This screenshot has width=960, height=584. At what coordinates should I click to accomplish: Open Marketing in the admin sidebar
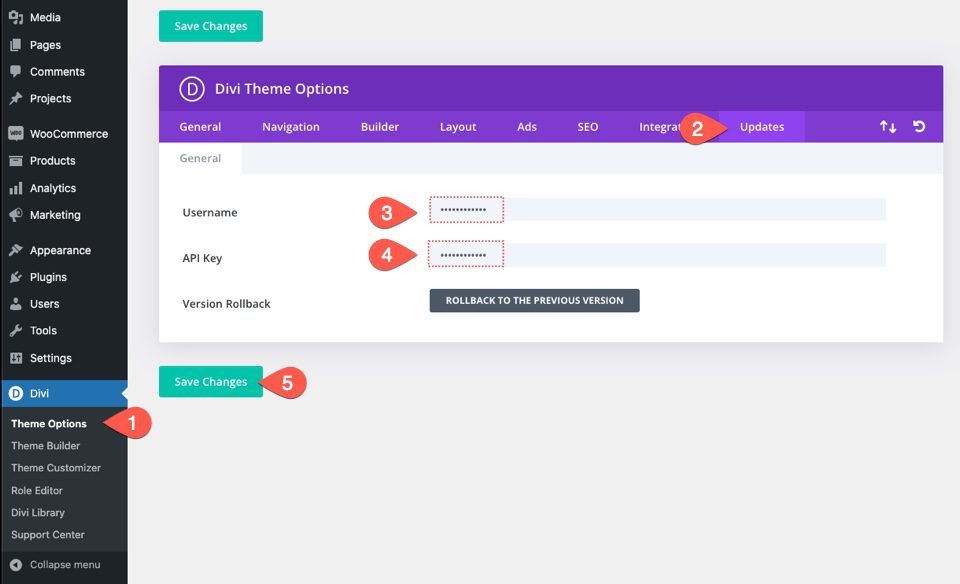55,215
